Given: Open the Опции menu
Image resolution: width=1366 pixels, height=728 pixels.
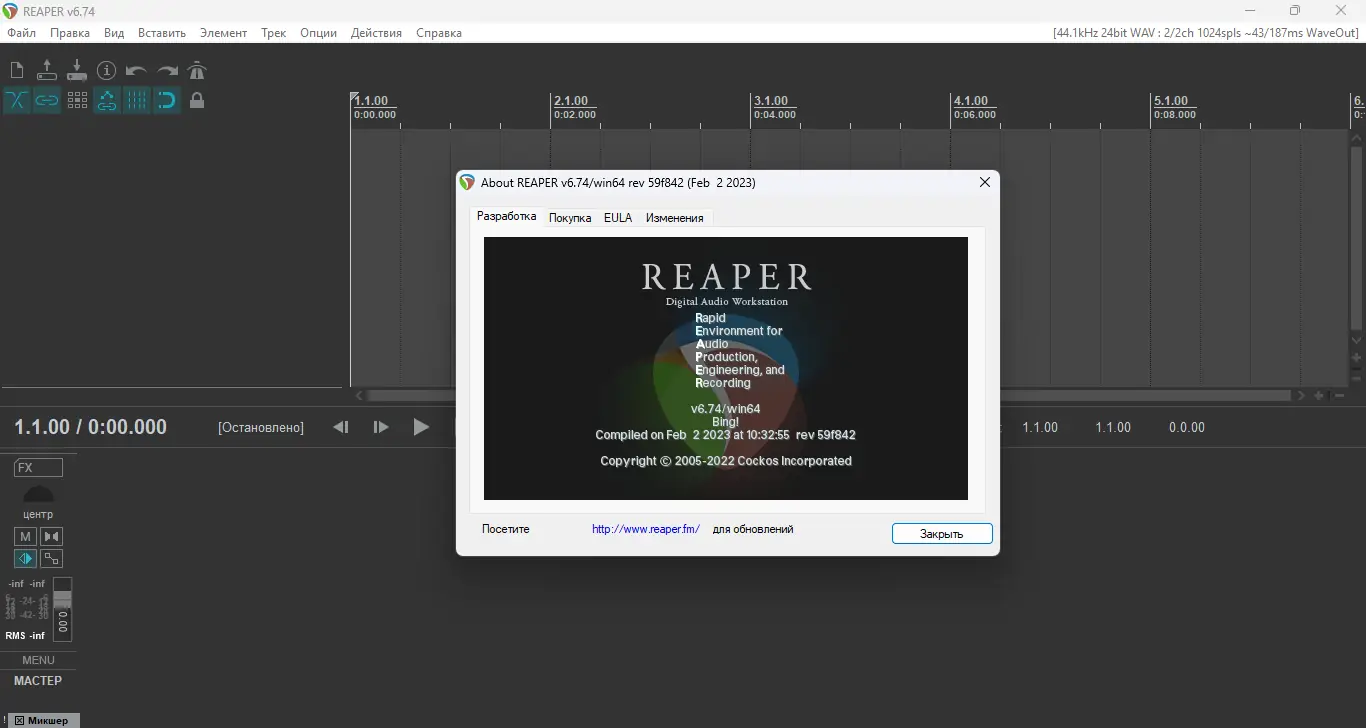Looking at the screenshot, I should click(317, 32).
